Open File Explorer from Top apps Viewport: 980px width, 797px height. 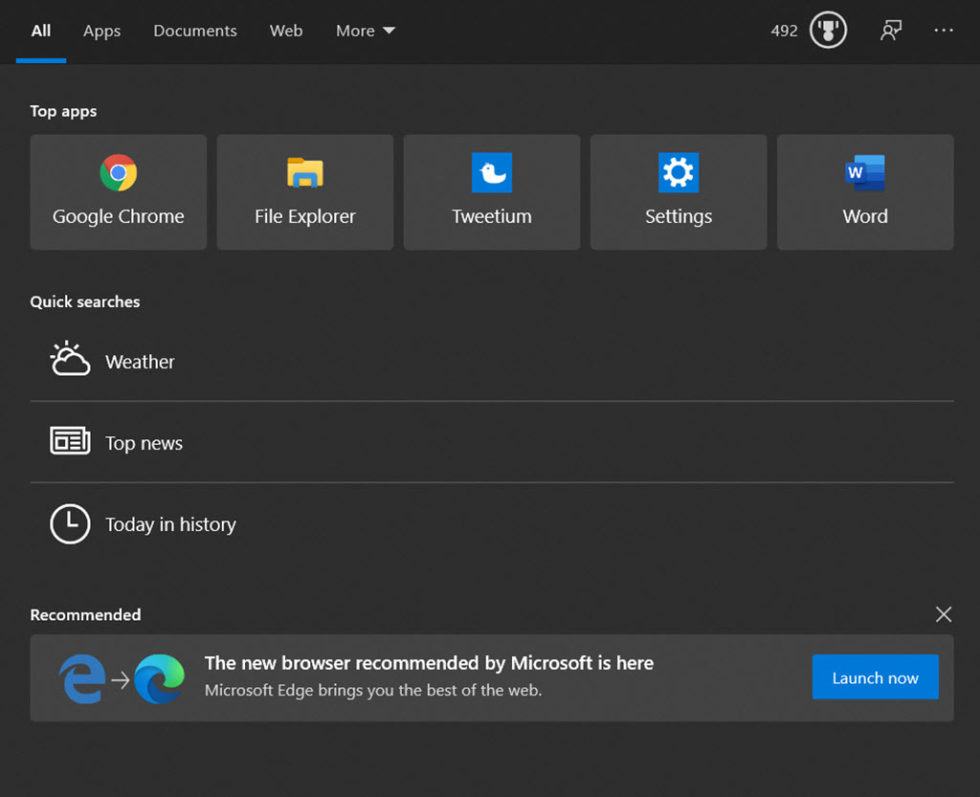click(304, 192)
